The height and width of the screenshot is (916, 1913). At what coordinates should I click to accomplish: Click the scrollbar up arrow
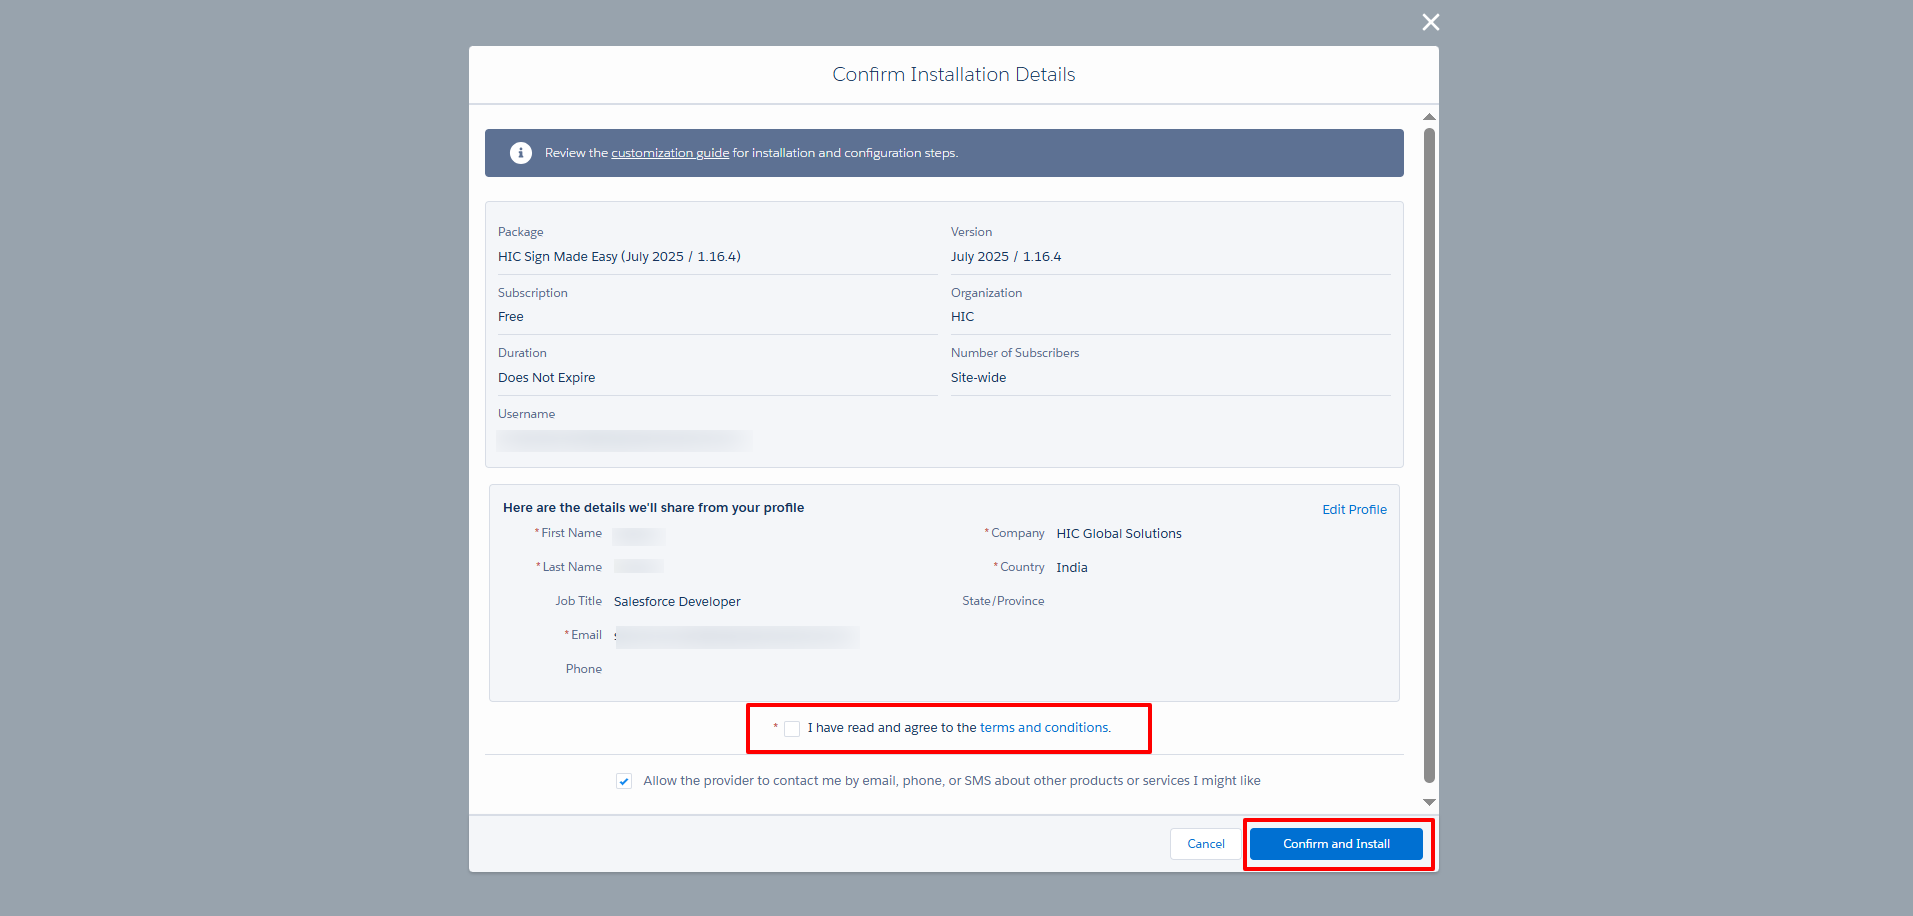(x=1429, y=117)
